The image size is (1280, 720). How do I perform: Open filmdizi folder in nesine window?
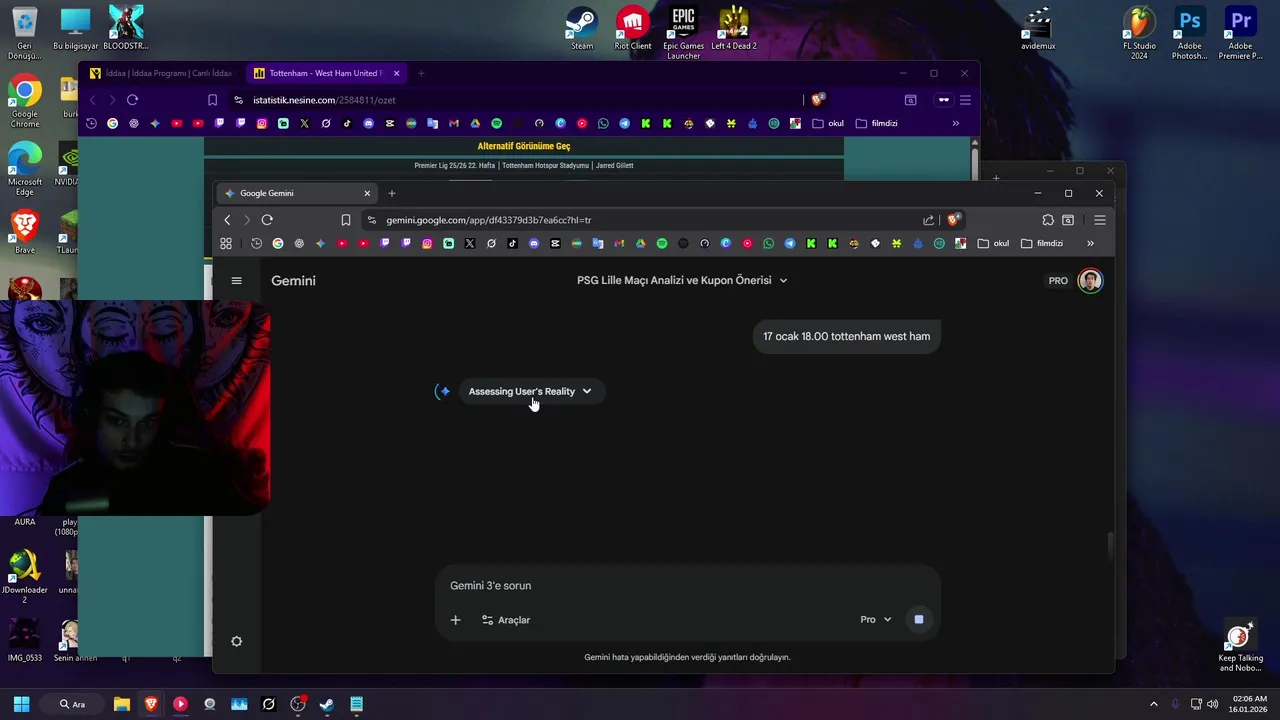pyautogui.click(x=877, y=124)
